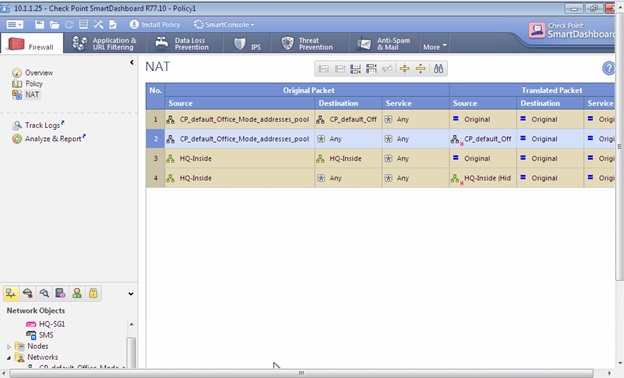The width and height of the screenshot is (624, 378).
Task: Select the VPN Communities lock tab icon
Action: (93, 294)
